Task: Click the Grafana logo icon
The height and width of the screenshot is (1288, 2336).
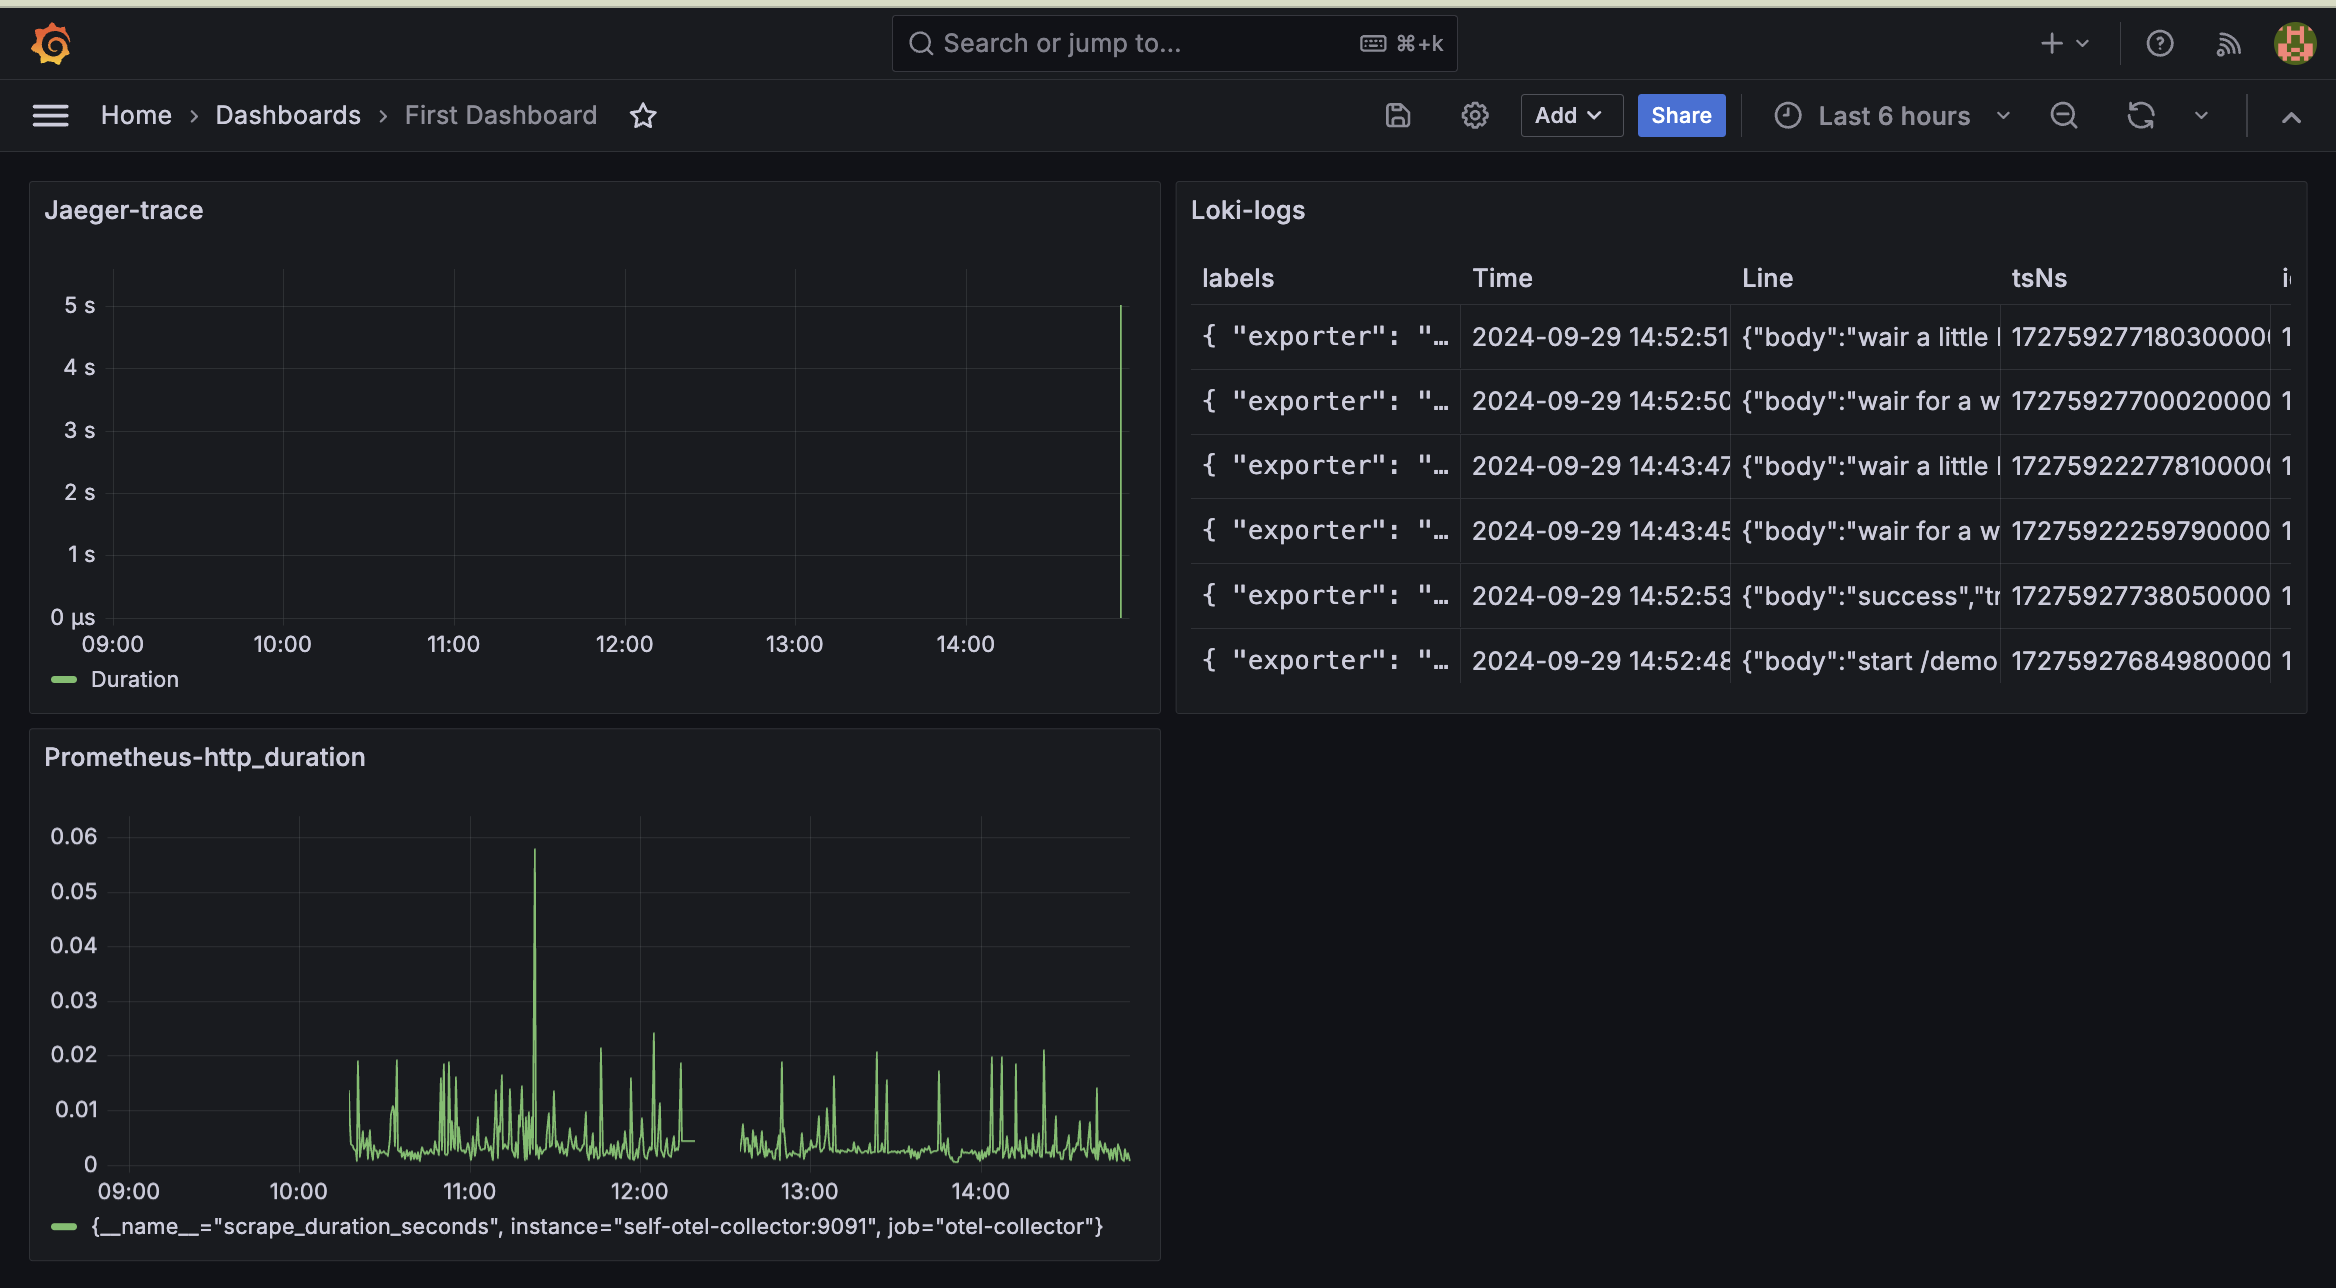Action: (x=50, y=44)
